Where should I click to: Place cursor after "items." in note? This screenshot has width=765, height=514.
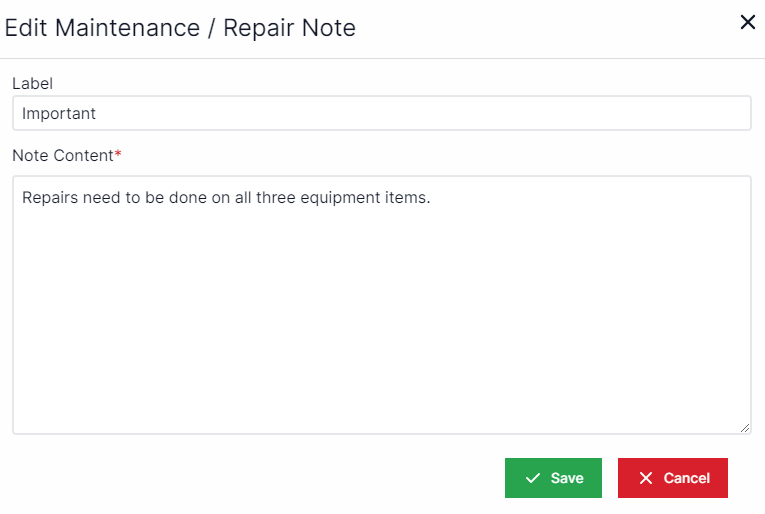431,198
